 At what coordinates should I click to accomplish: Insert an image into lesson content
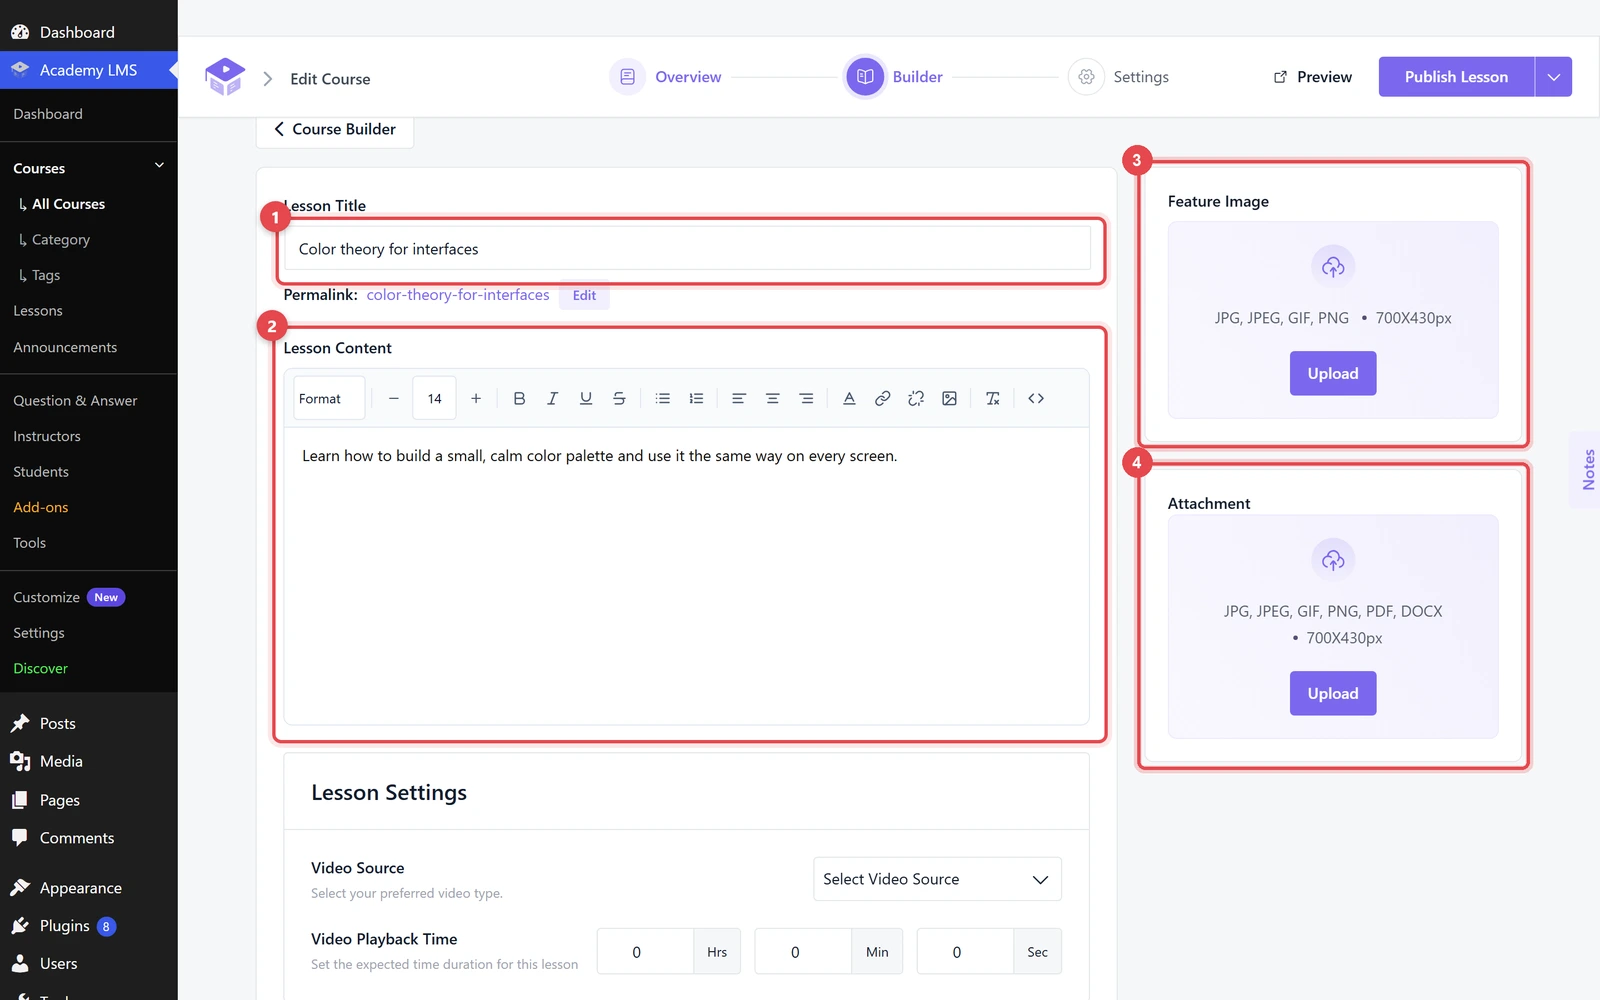949,398
